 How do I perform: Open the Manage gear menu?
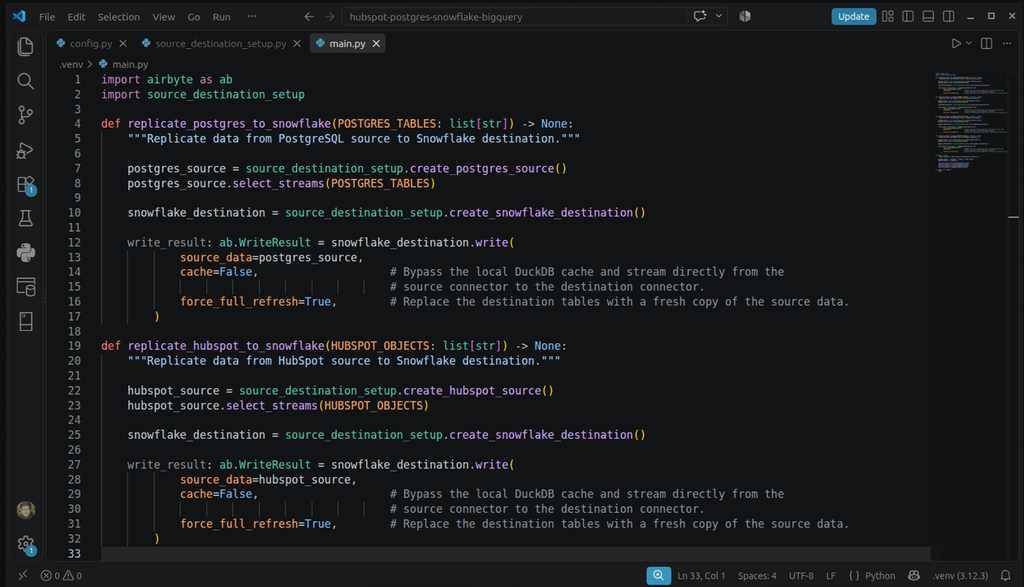tap(25, 544)
